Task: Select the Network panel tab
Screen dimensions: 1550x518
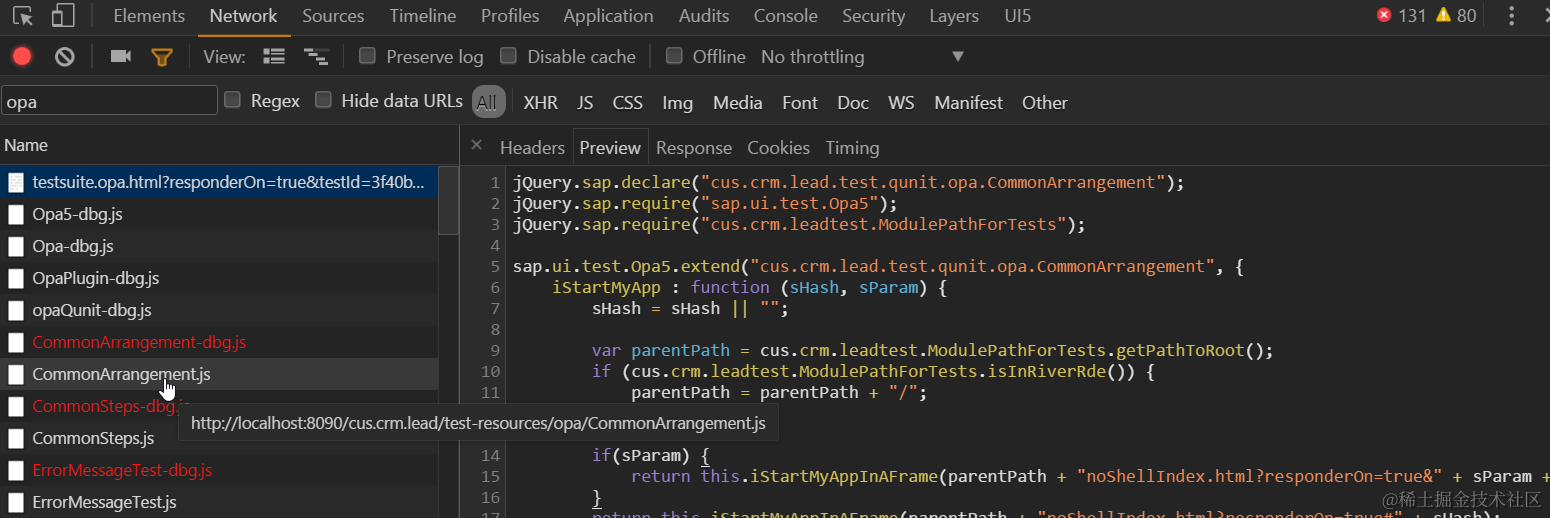Action: tap(244, 16)
